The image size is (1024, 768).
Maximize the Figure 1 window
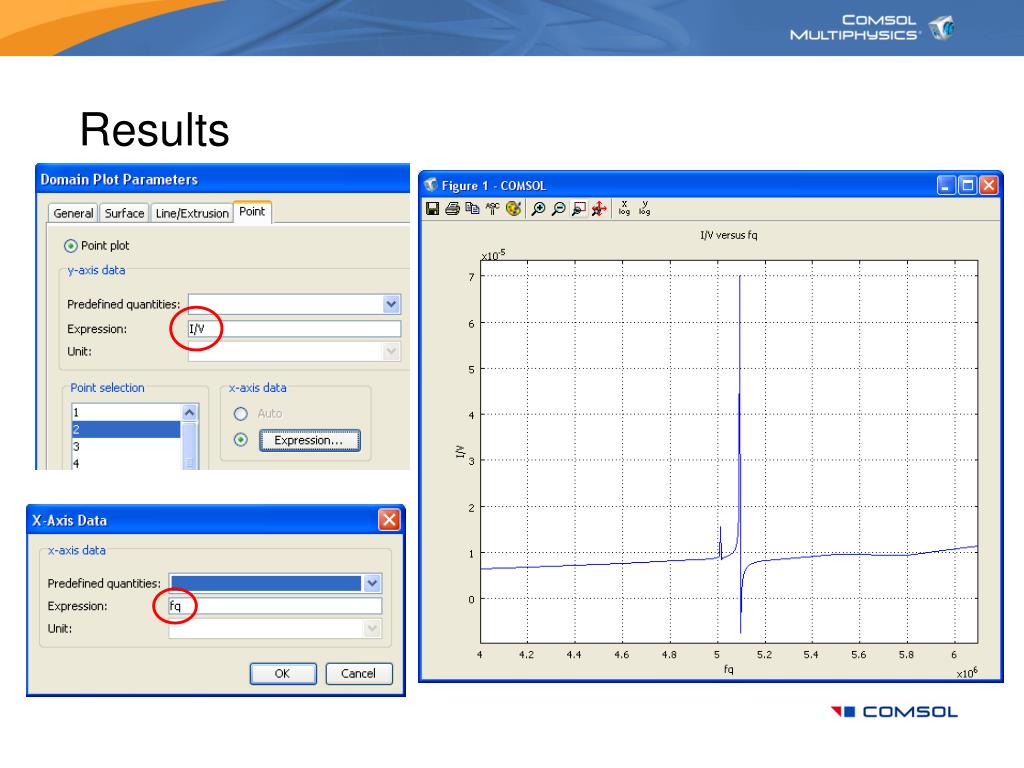point(968,185)
